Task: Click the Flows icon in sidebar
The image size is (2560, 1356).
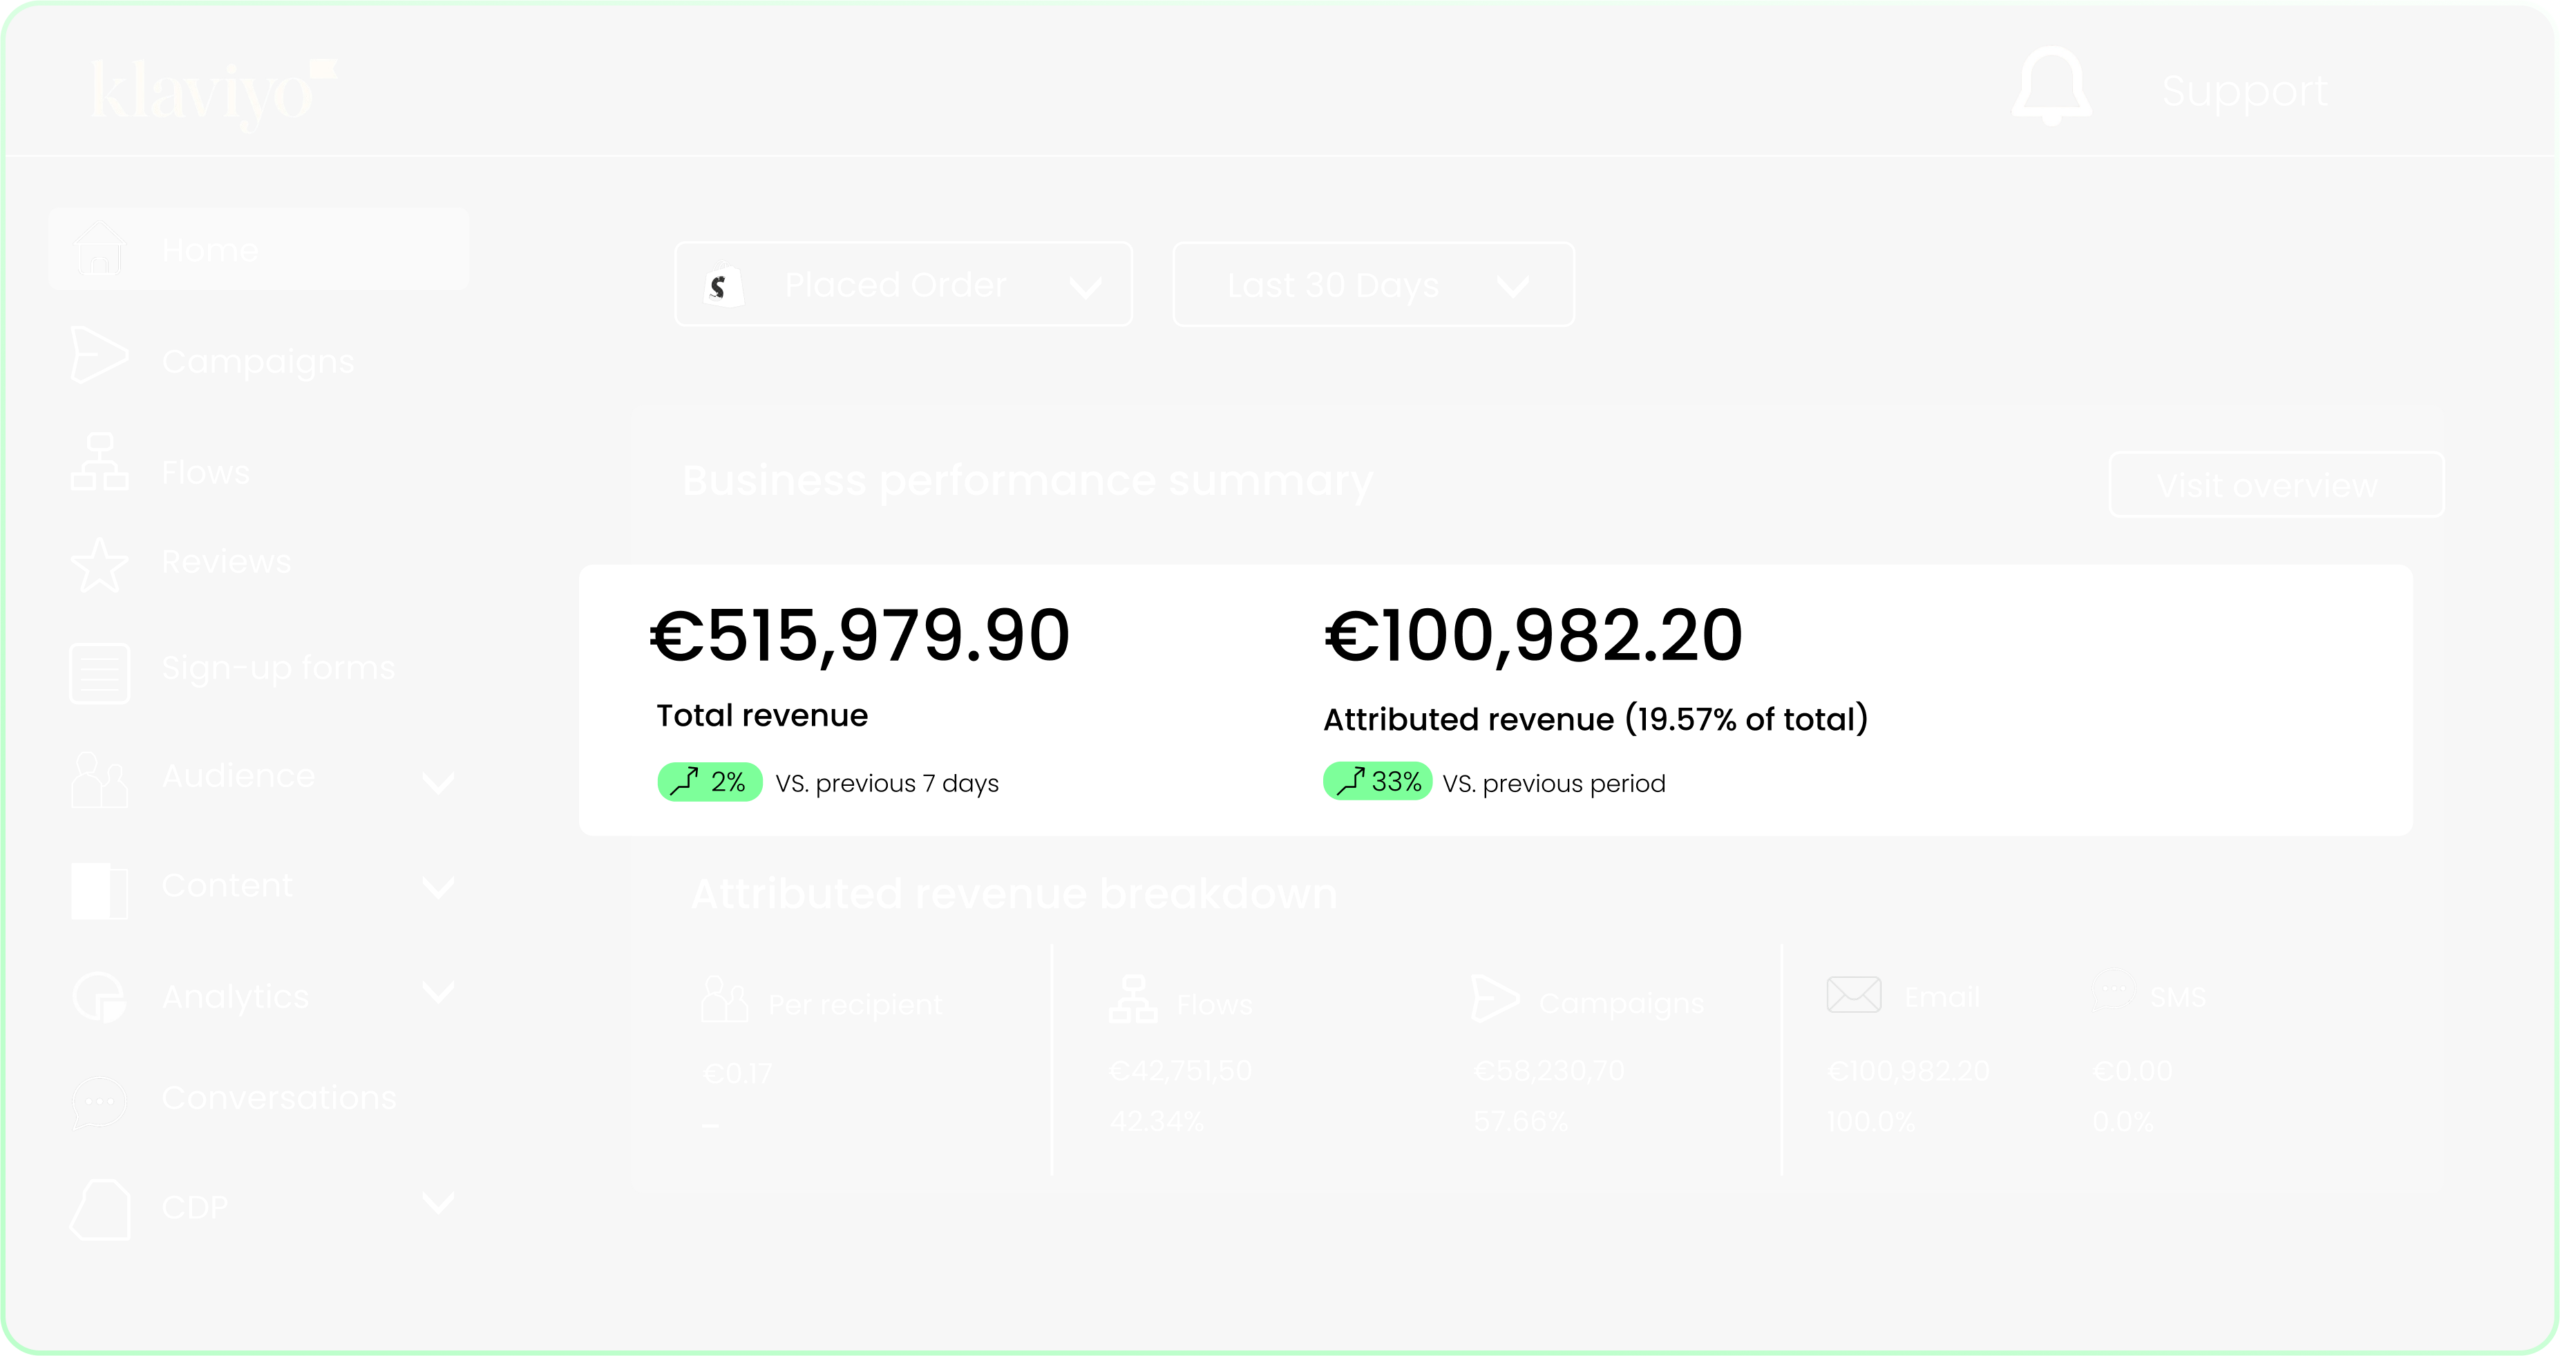Action: coord(97,471)
